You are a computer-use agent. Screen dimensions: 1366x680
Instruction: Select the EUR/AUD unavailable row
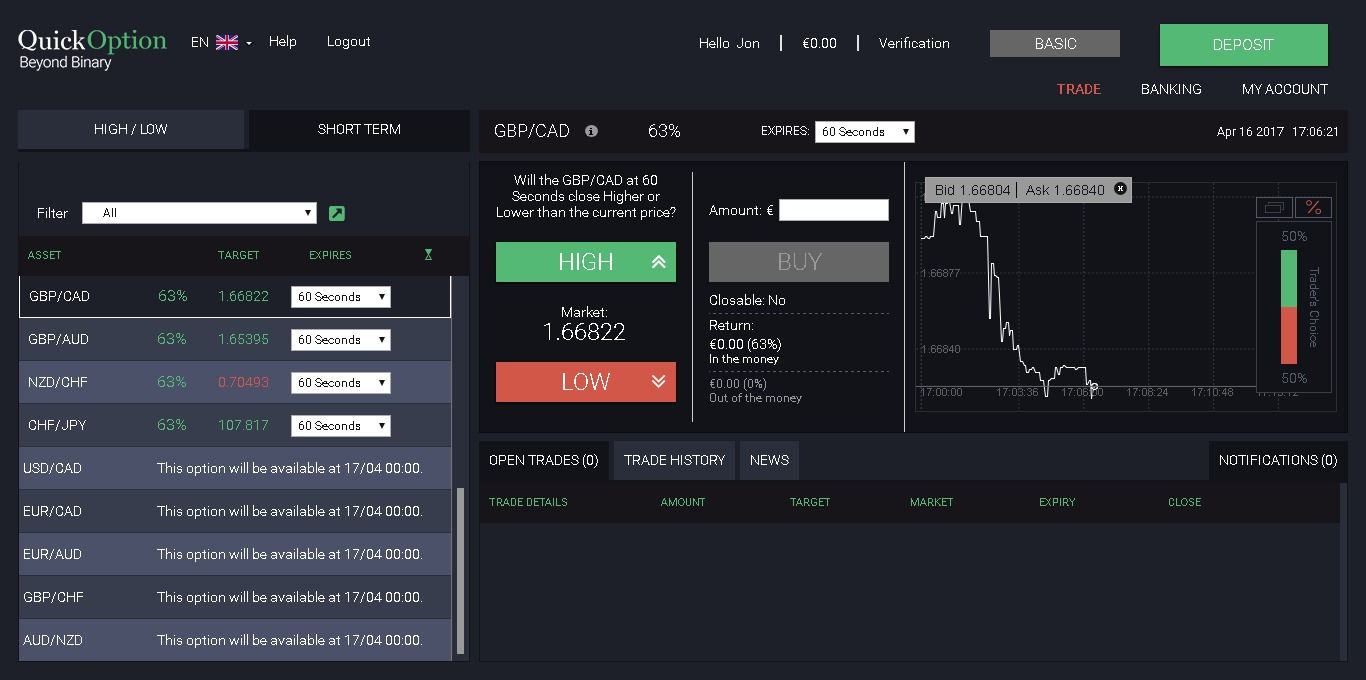235,554
